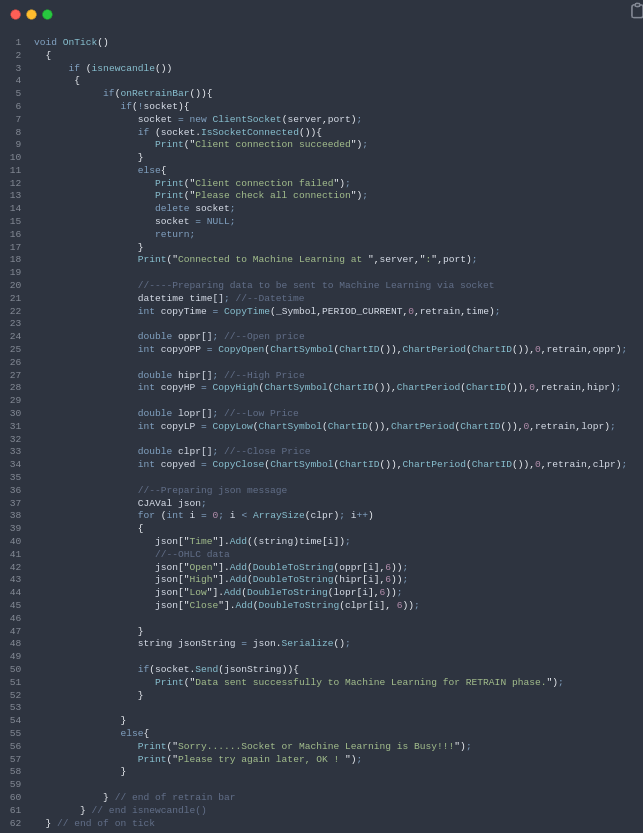Click the 'IsSocketConnected' method call
The image size is (643, 833).
coord(250,132)
